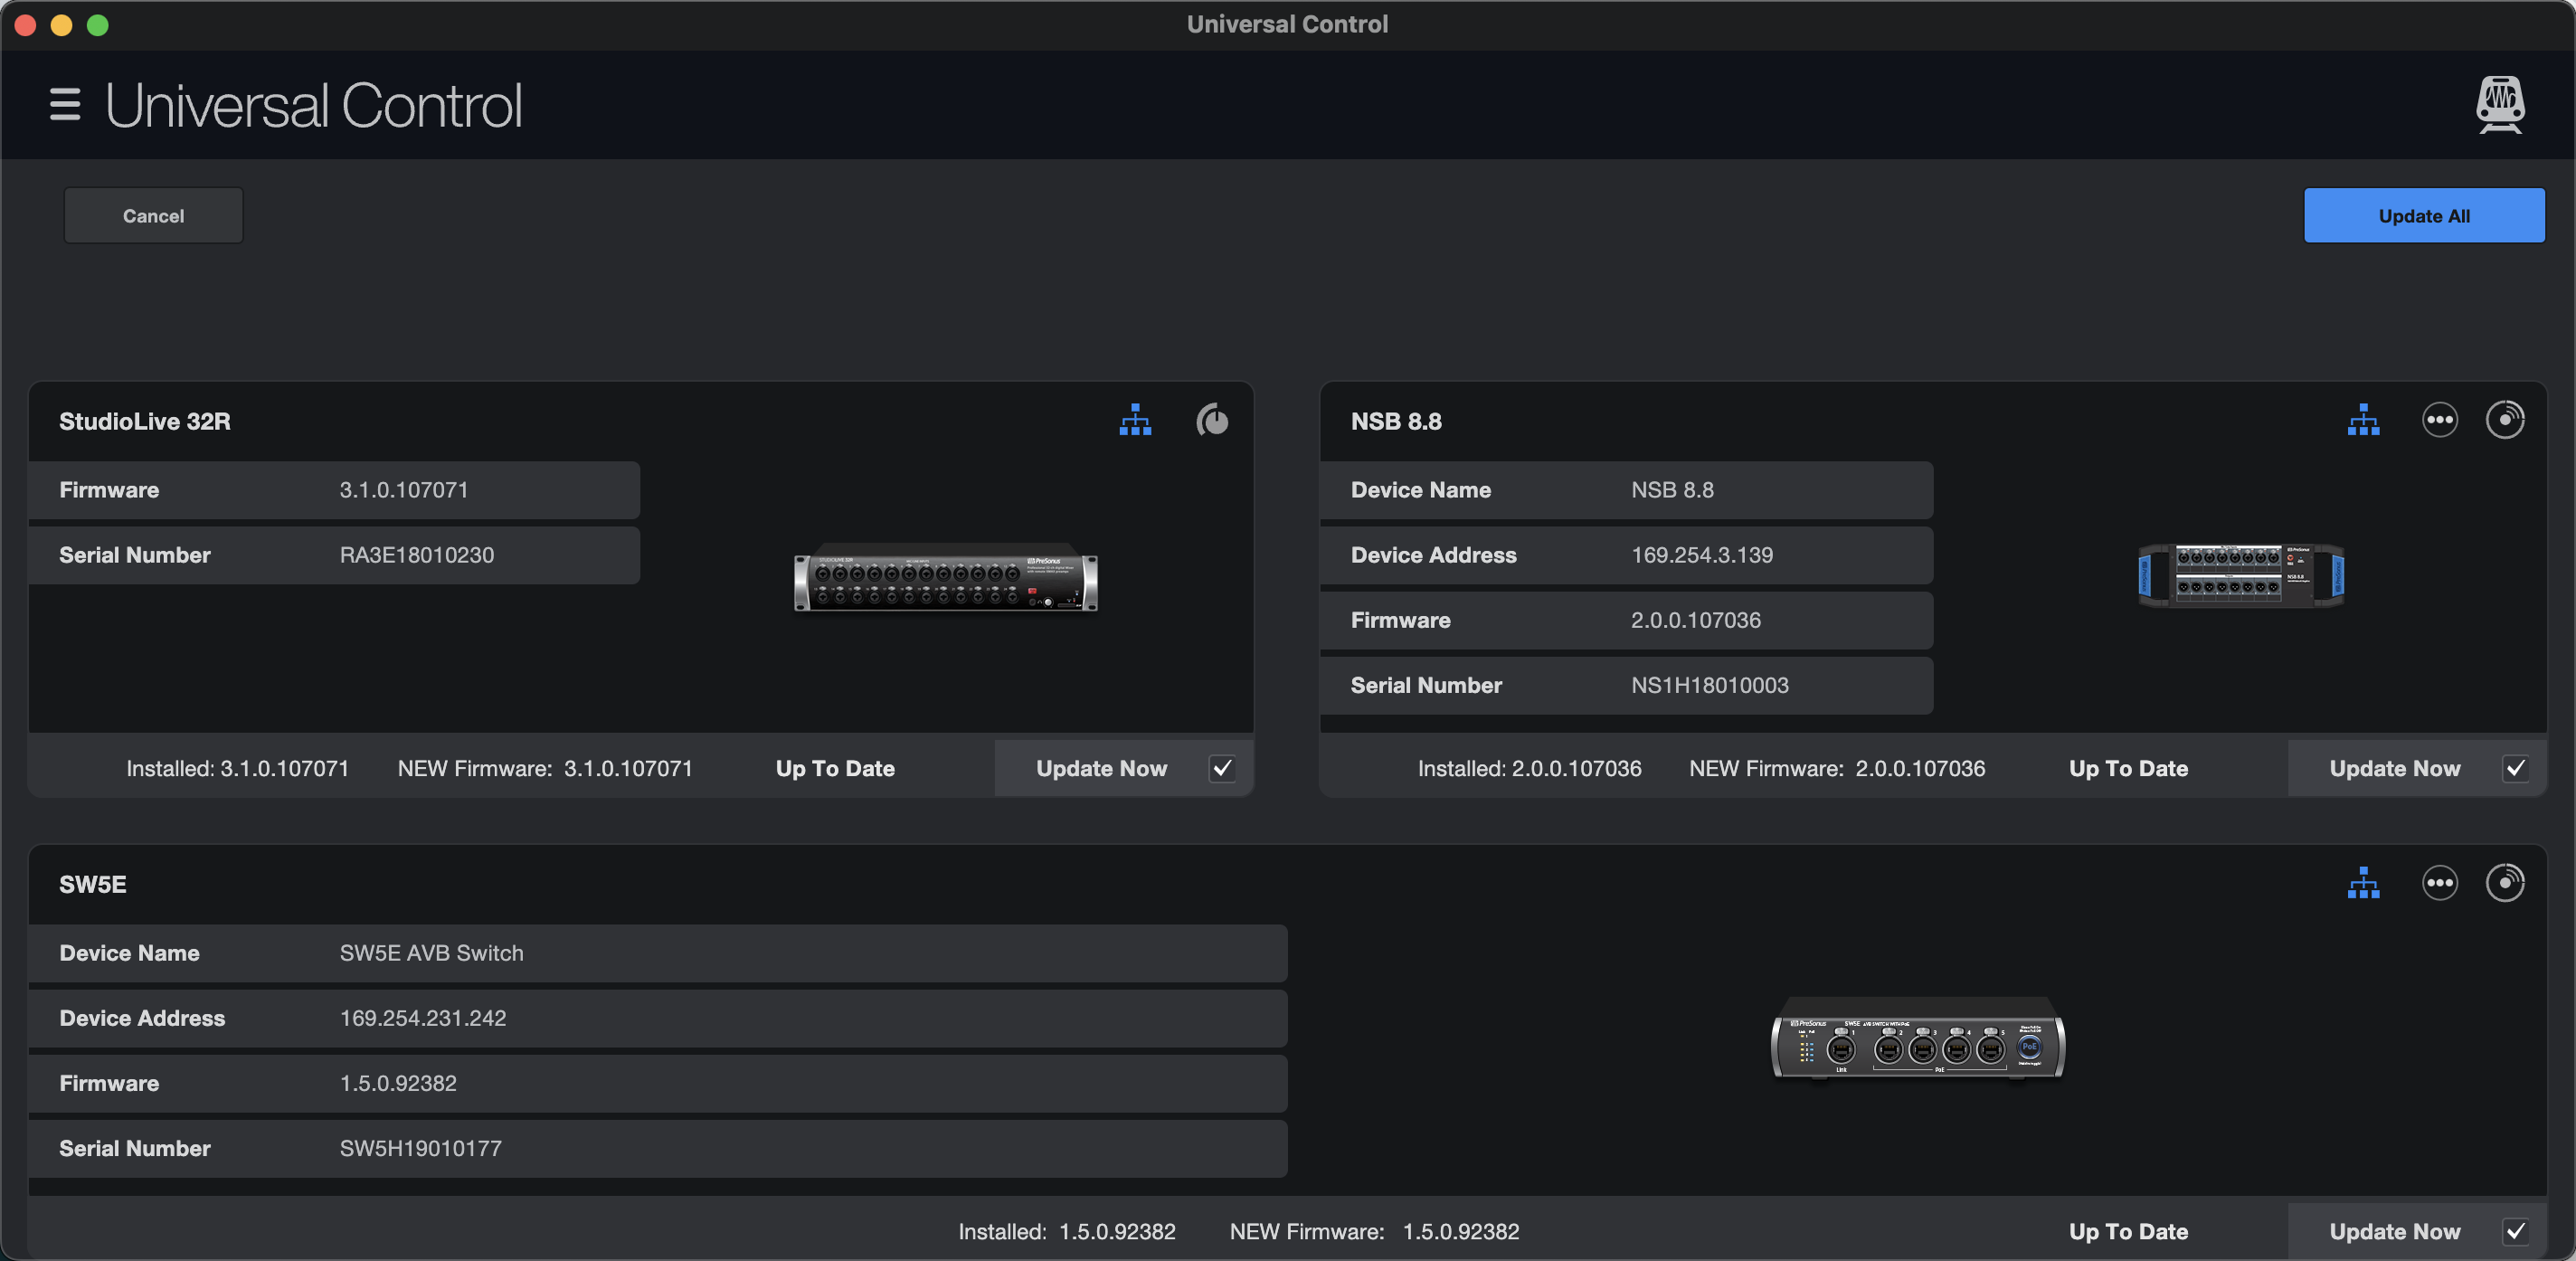
Task: Click Update All to update every device
Action: tap(2423, 215)
